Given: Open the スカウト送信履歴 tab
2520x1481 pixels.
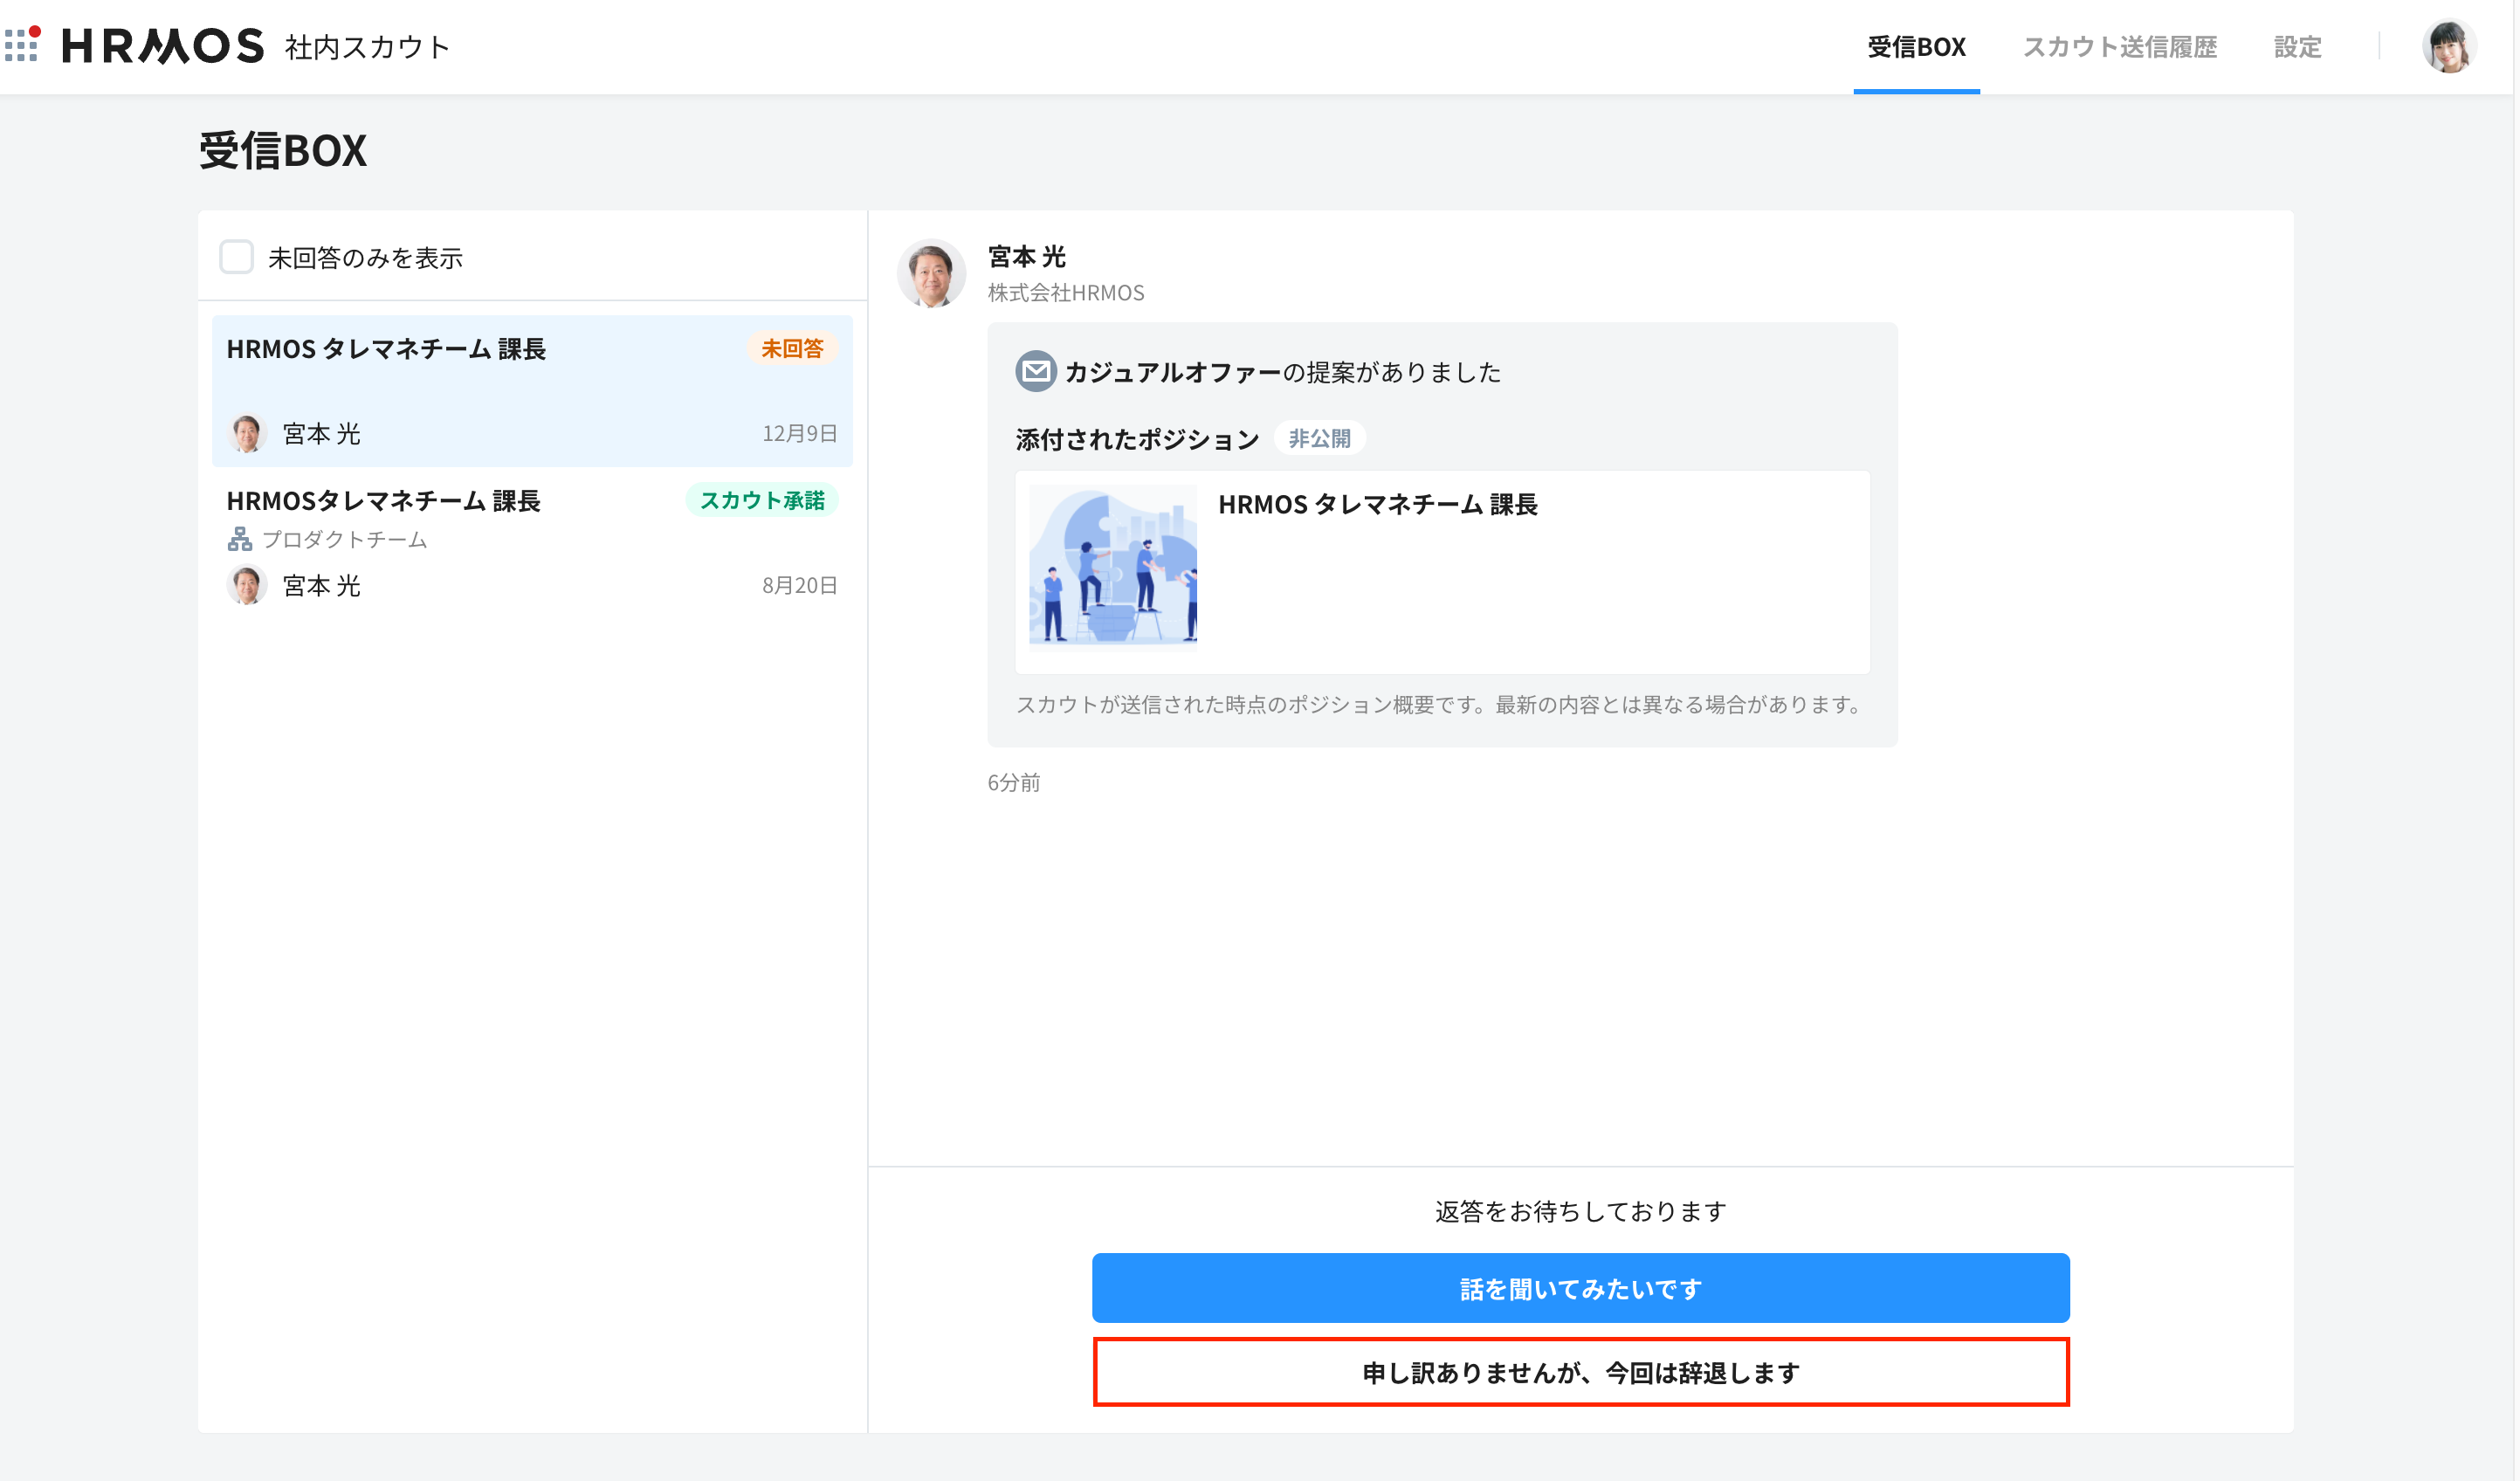Looking at the screenshot, I should (x=2119, y=47).
